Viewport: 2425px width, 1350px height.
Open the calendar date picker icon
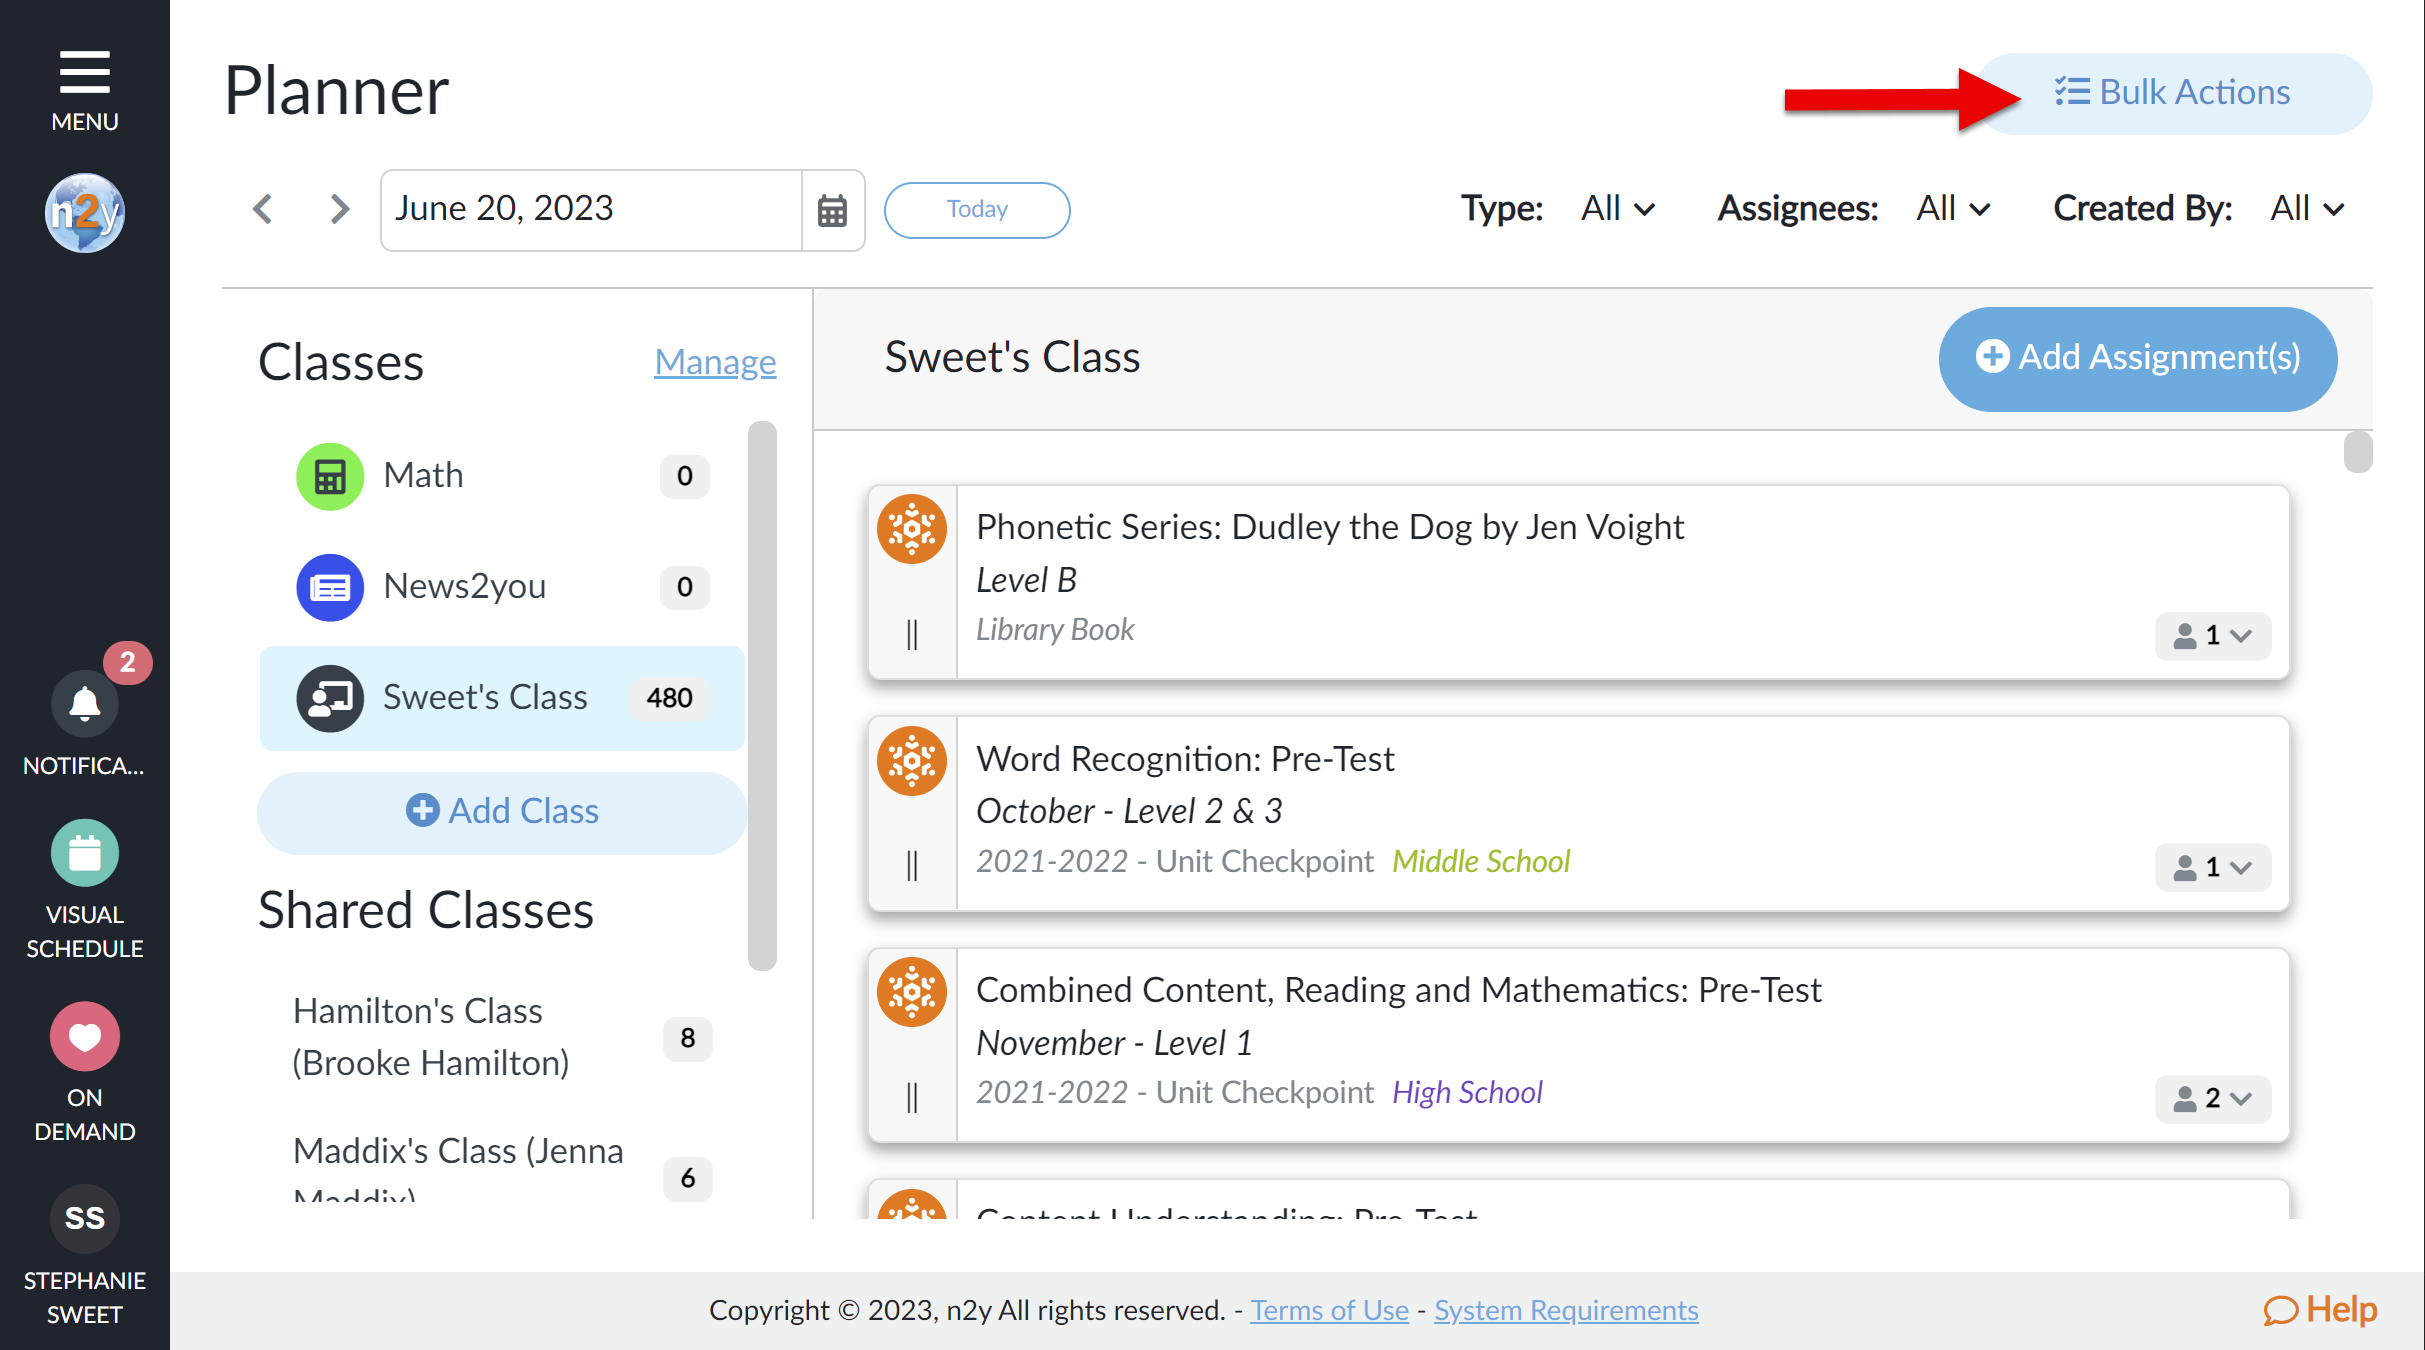(x=832, y=210)
